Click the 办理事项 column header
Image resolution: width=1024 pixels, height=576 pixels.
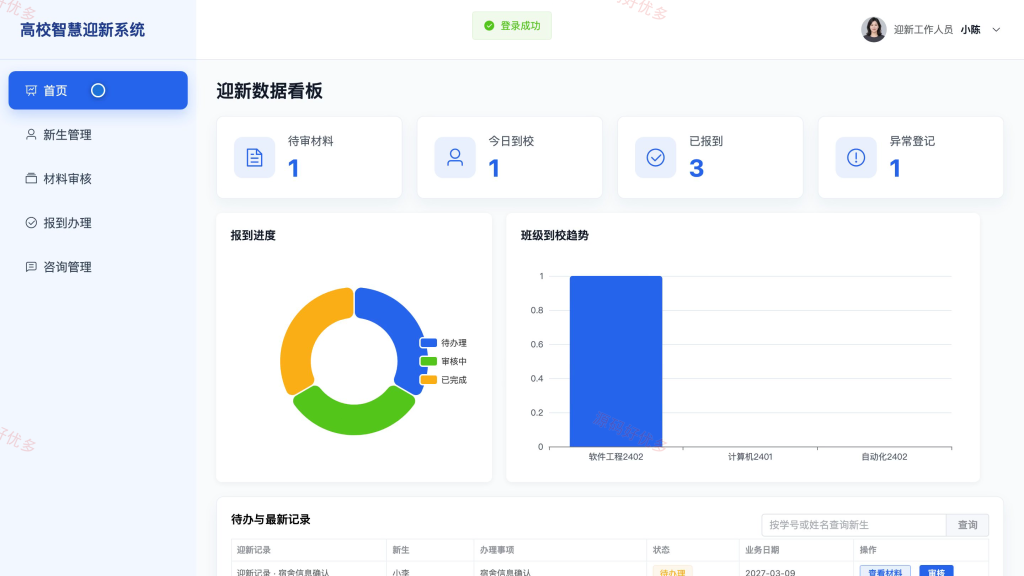coord(497,550)
